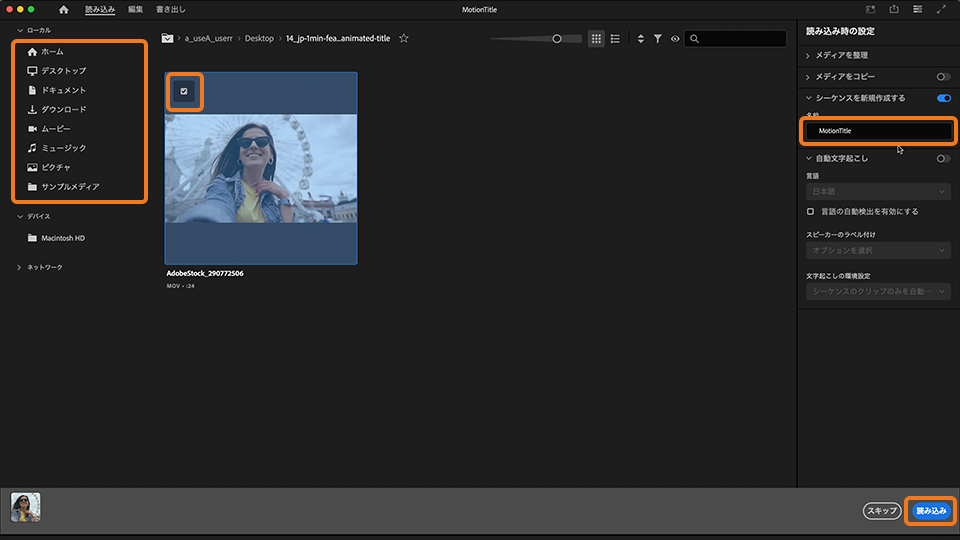Check 言語の自動検出を有効にする
The image size is (960, 540).
[x=810, y=211]
